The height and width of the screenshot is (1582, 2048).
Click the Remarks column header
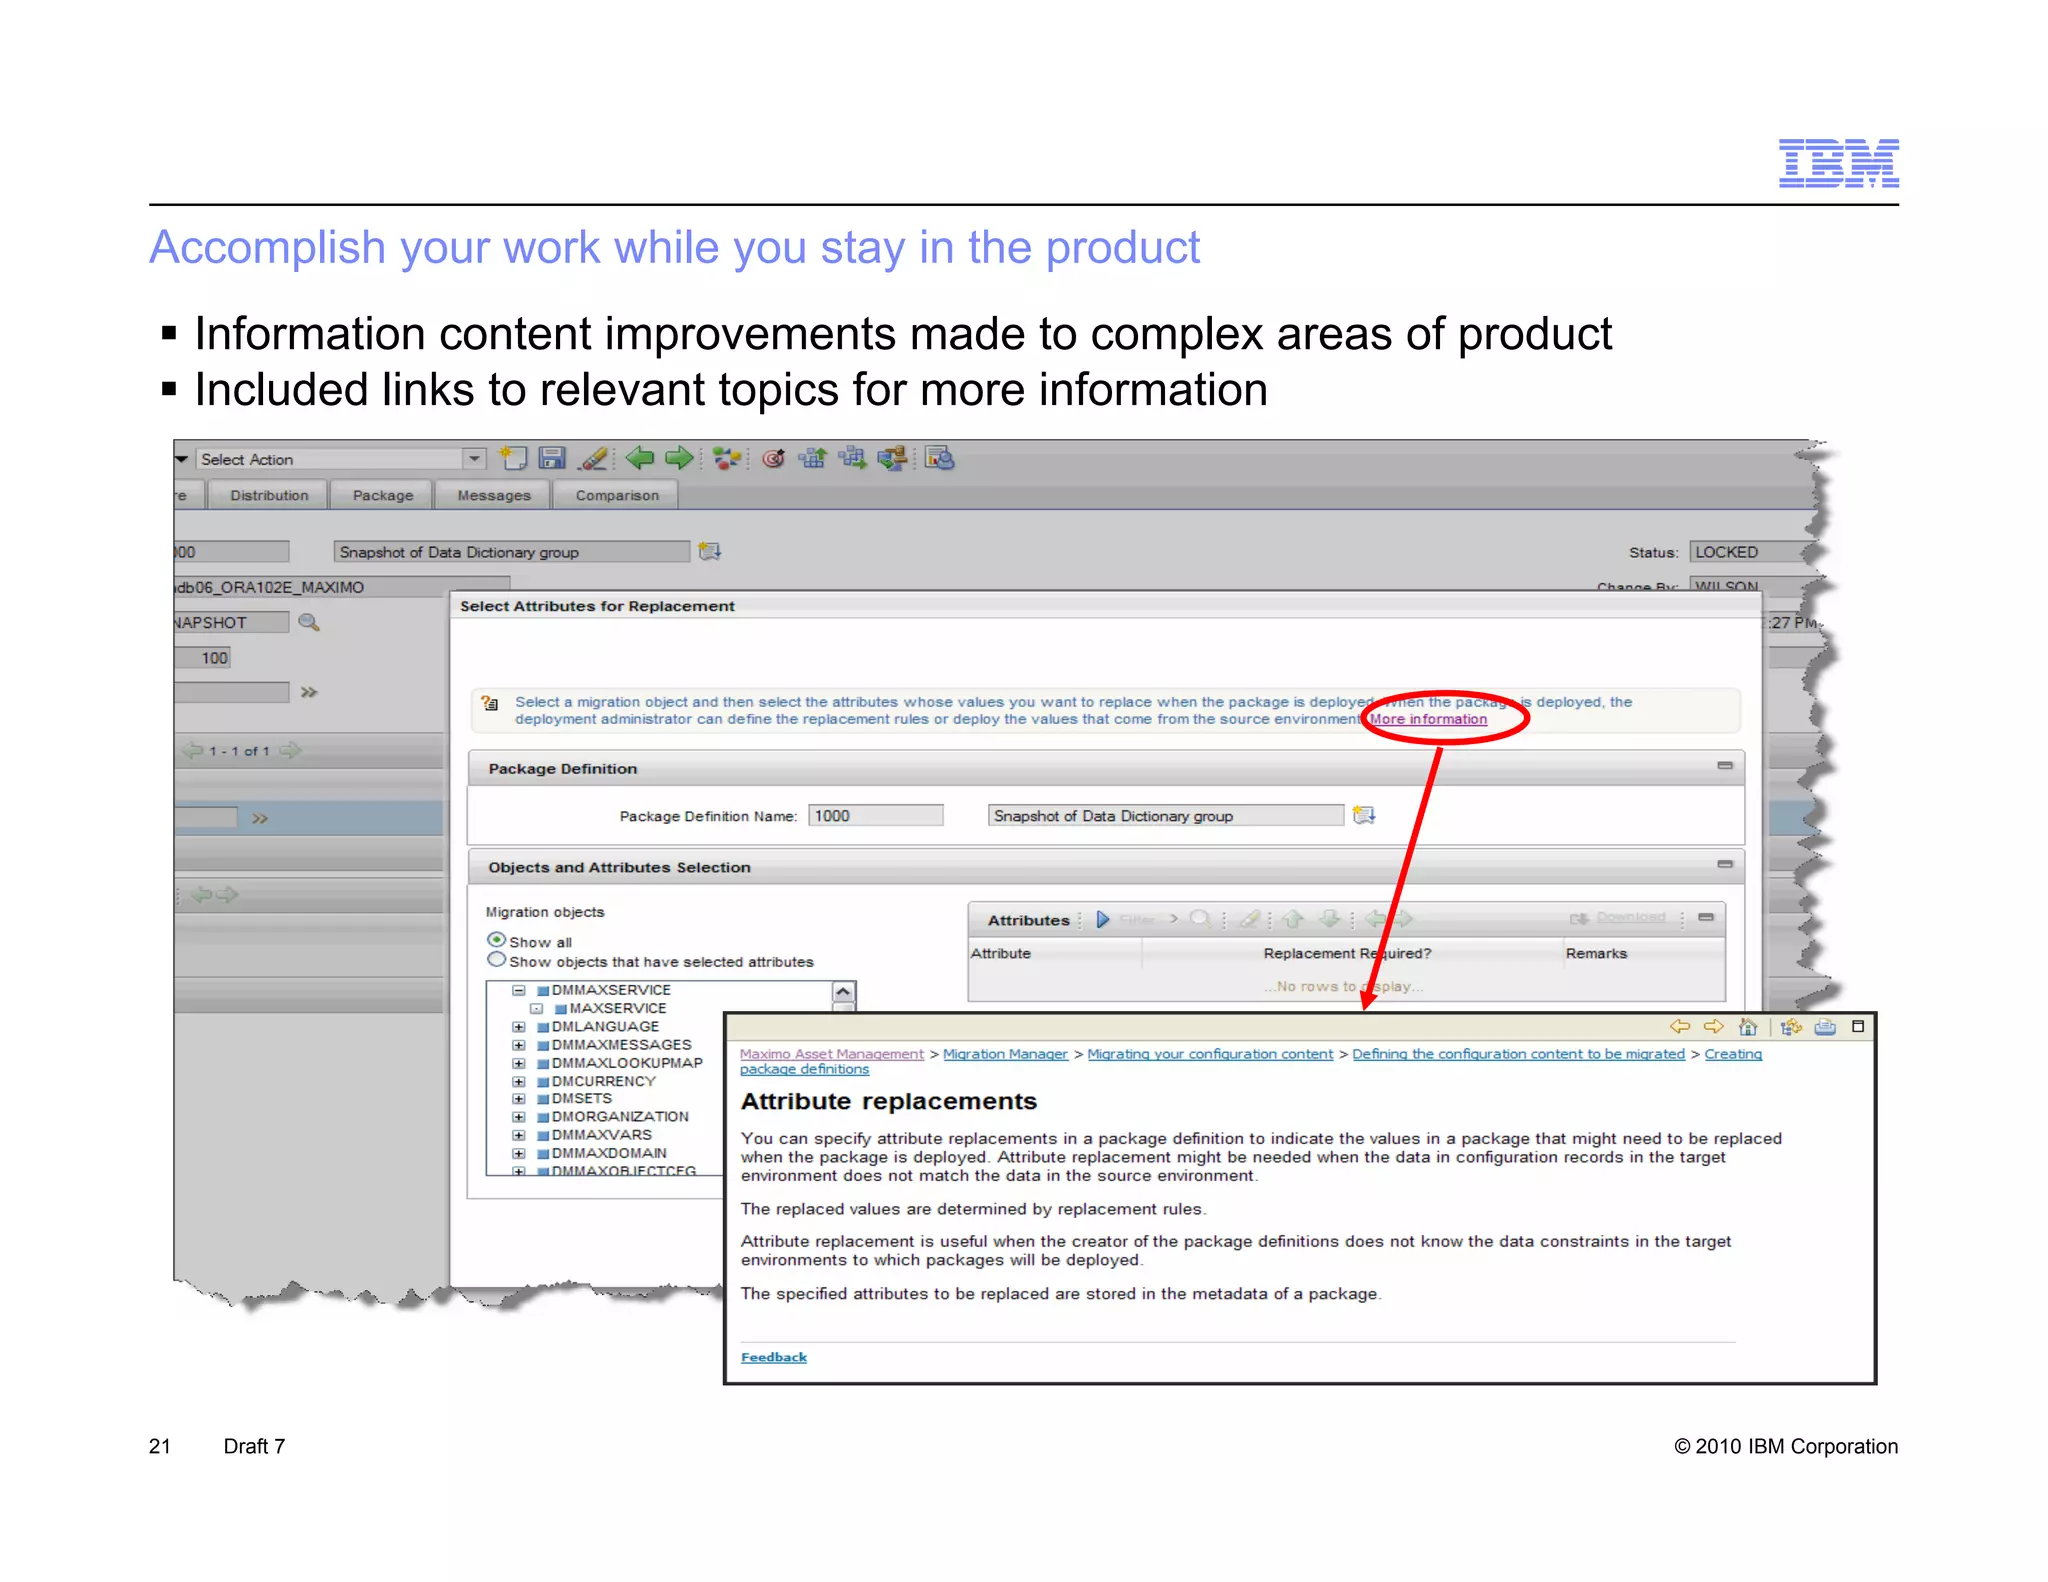tap(1596, 953)
